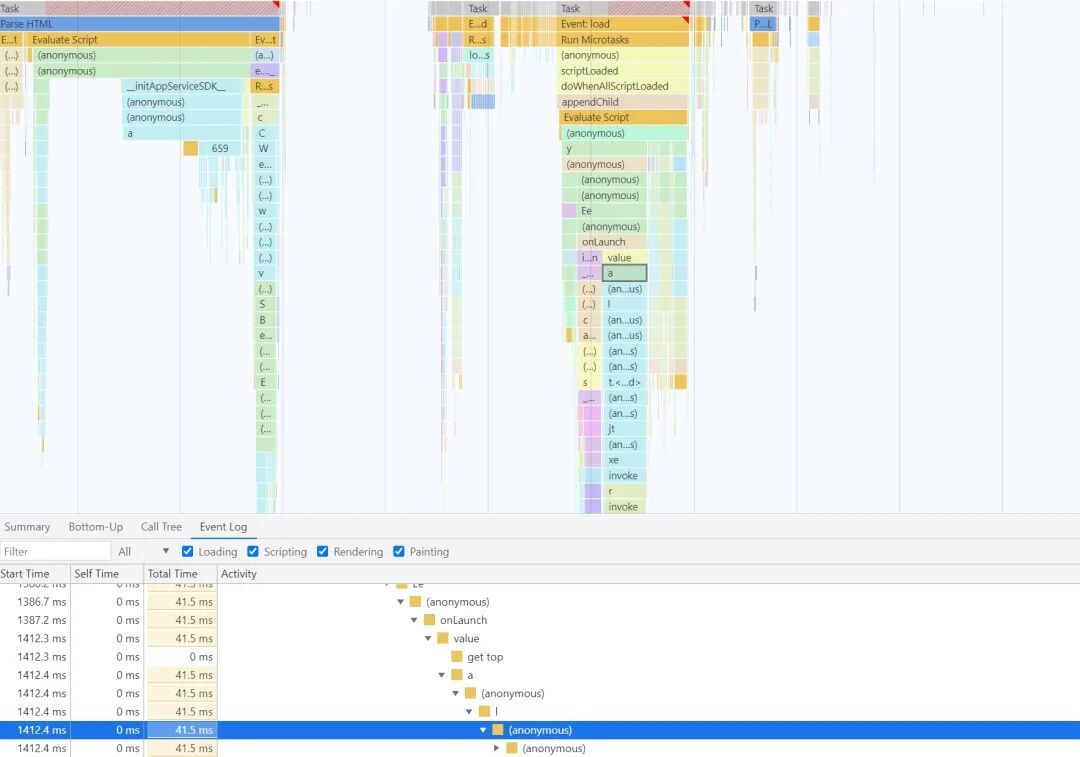
Task: Select the jt function block
Action: (625, 429)
